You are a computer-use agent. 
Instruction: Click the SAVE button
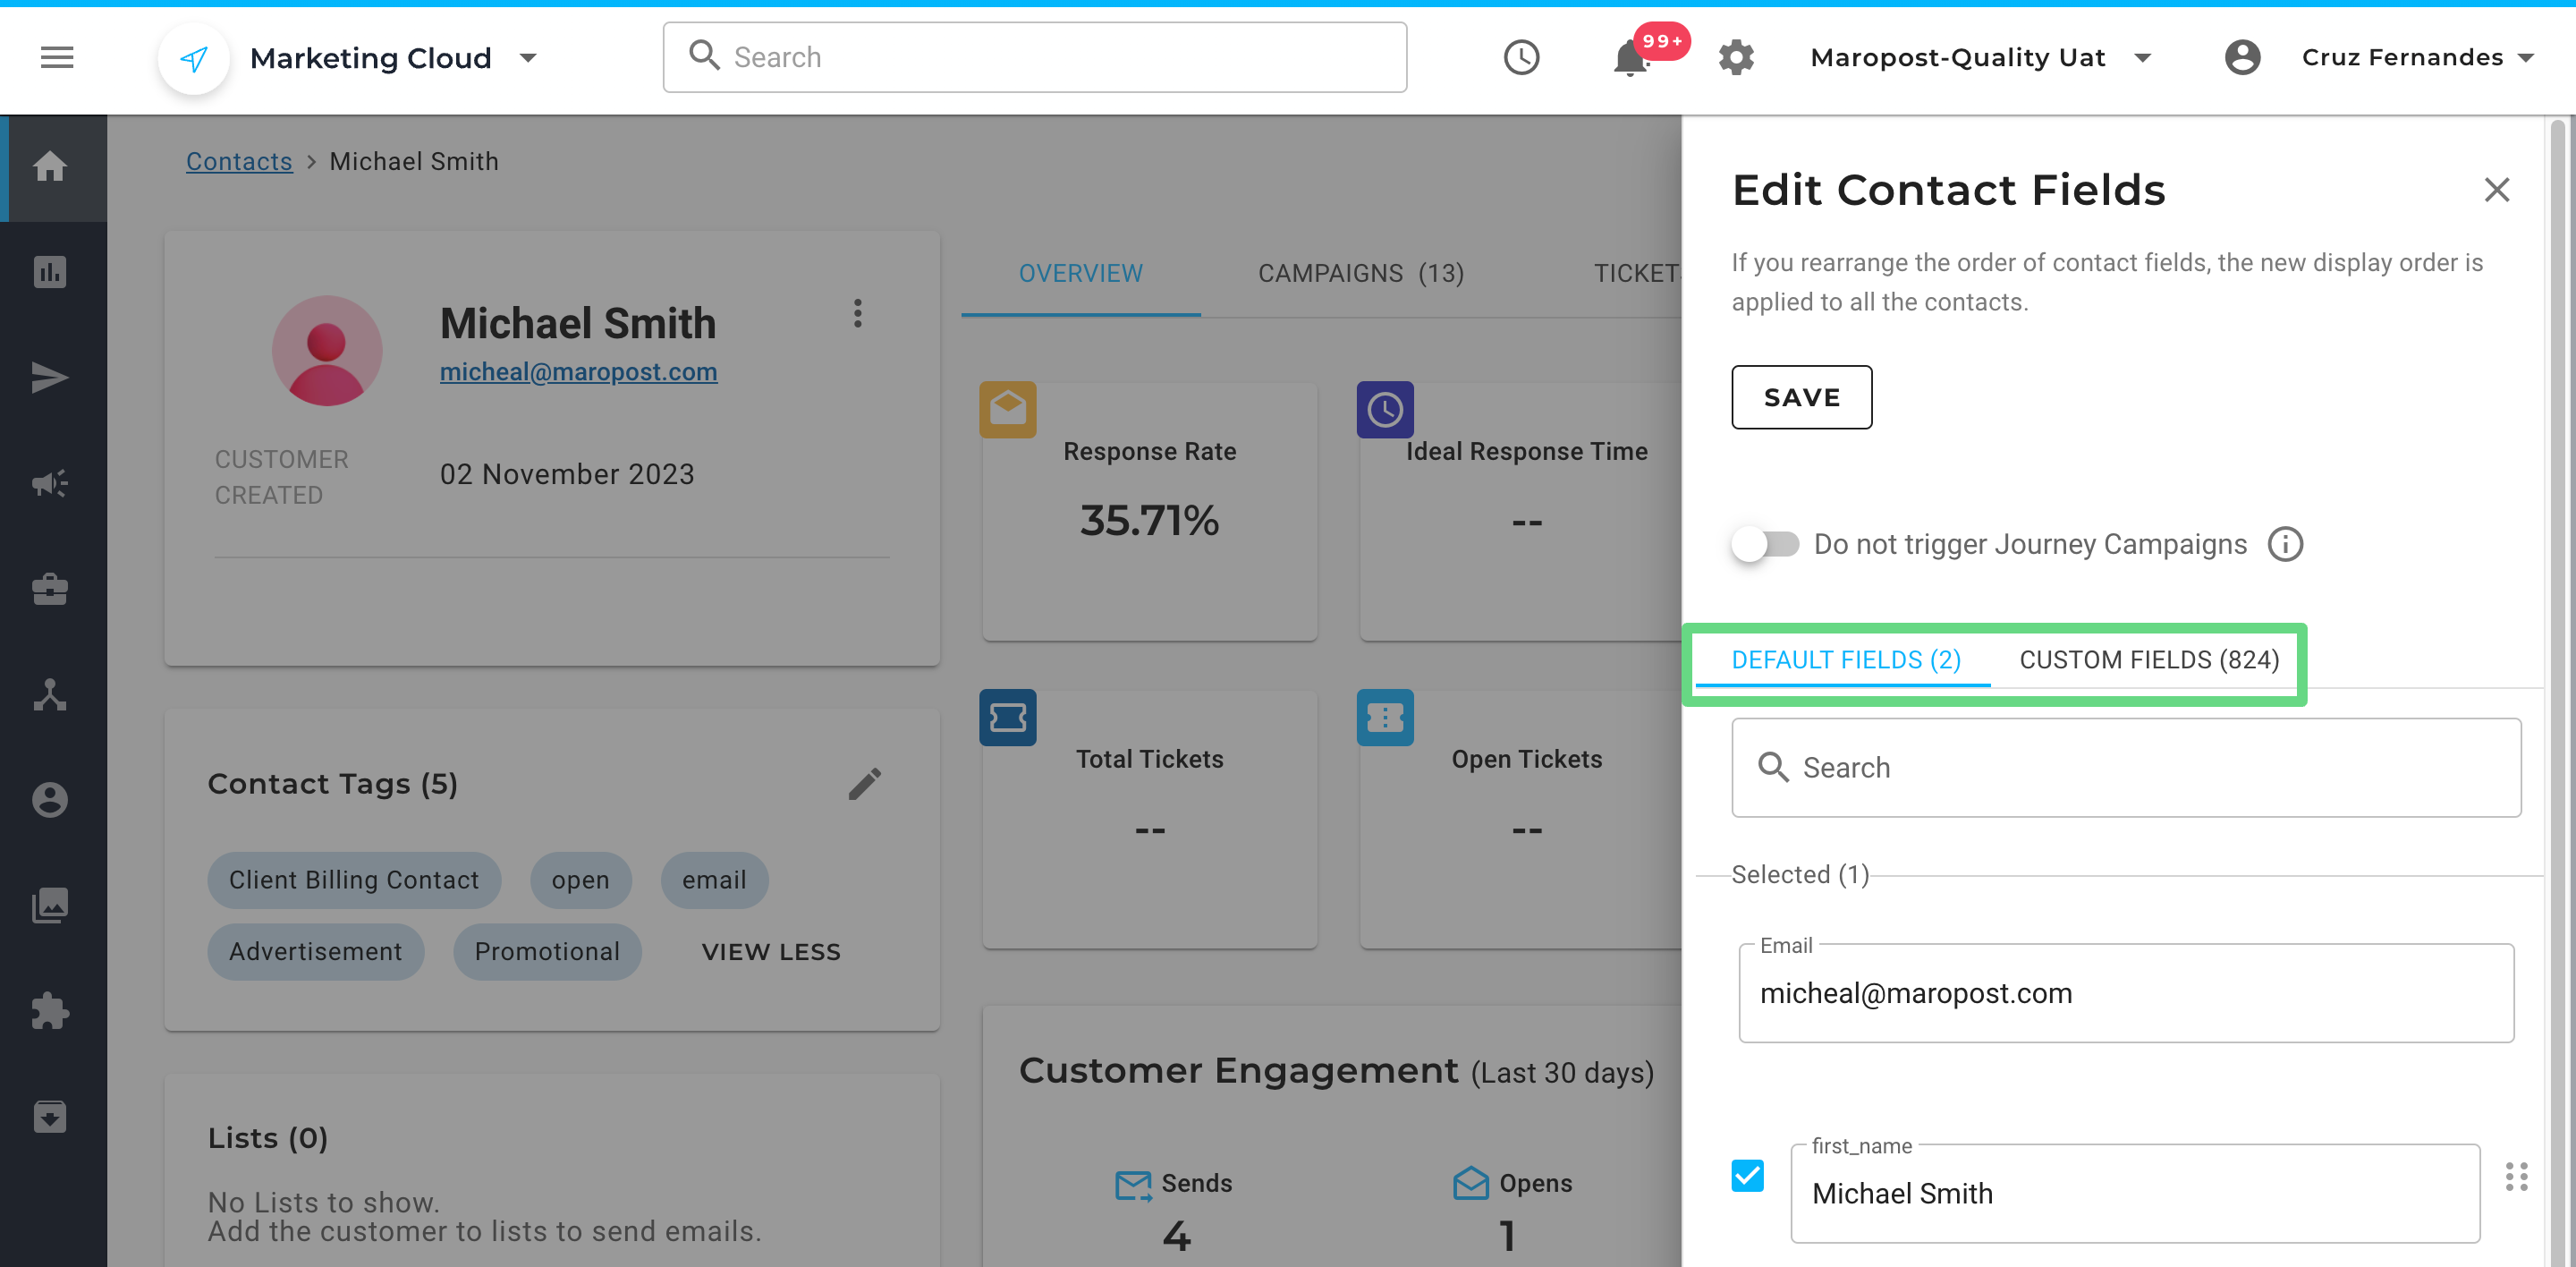(x=1801, y=397)
